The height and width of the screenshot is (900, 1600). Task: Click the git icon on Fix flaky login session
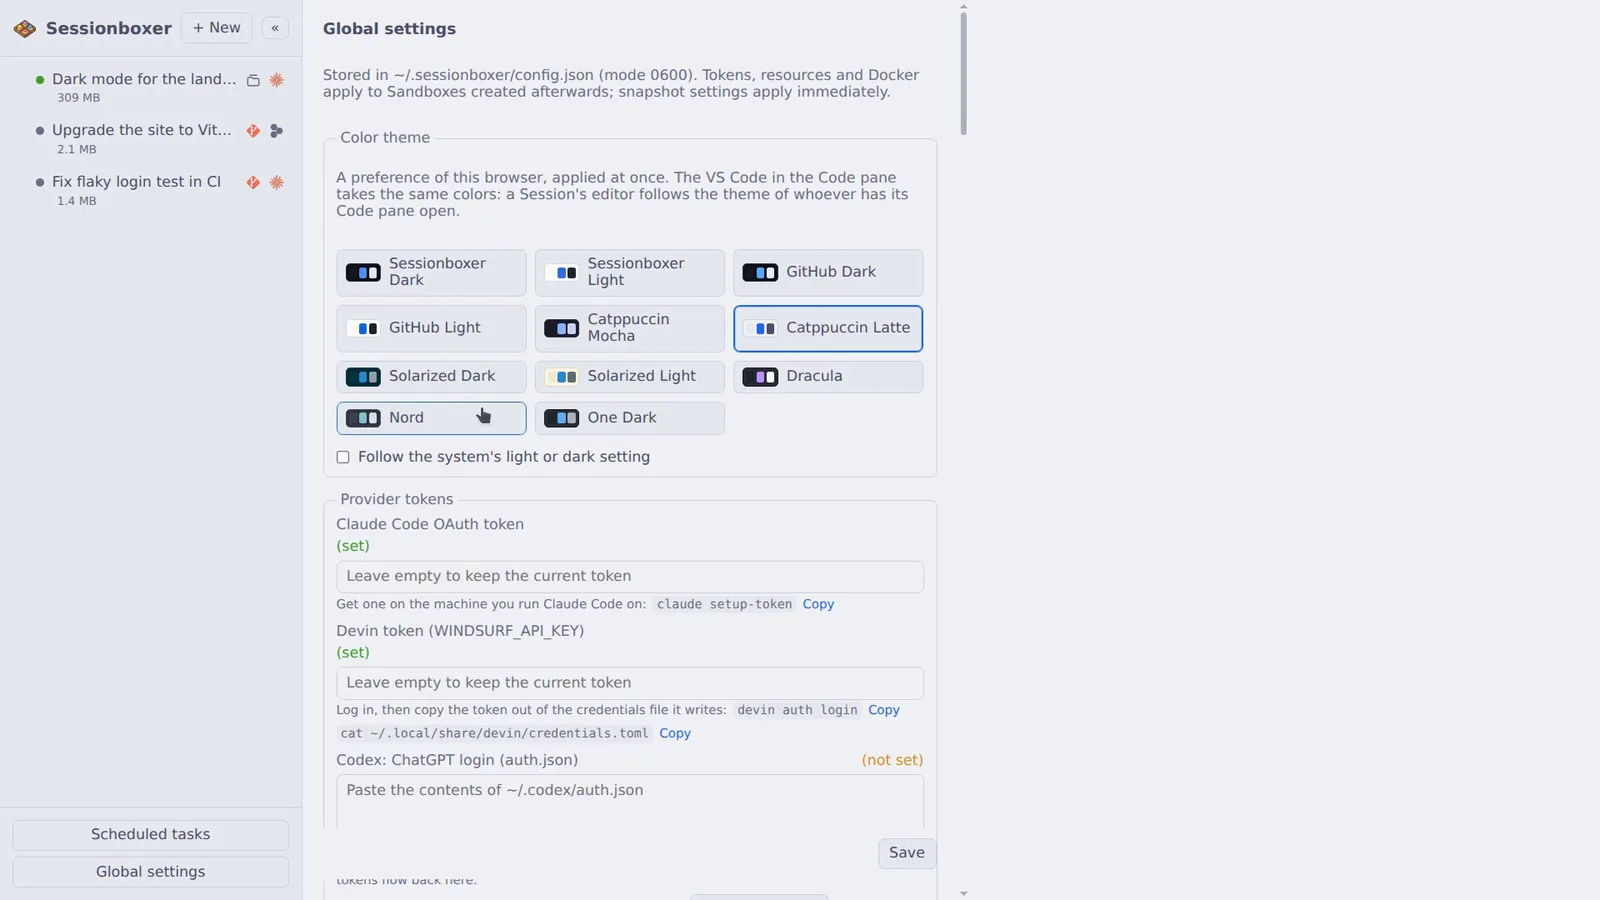[x=253, y=182]
